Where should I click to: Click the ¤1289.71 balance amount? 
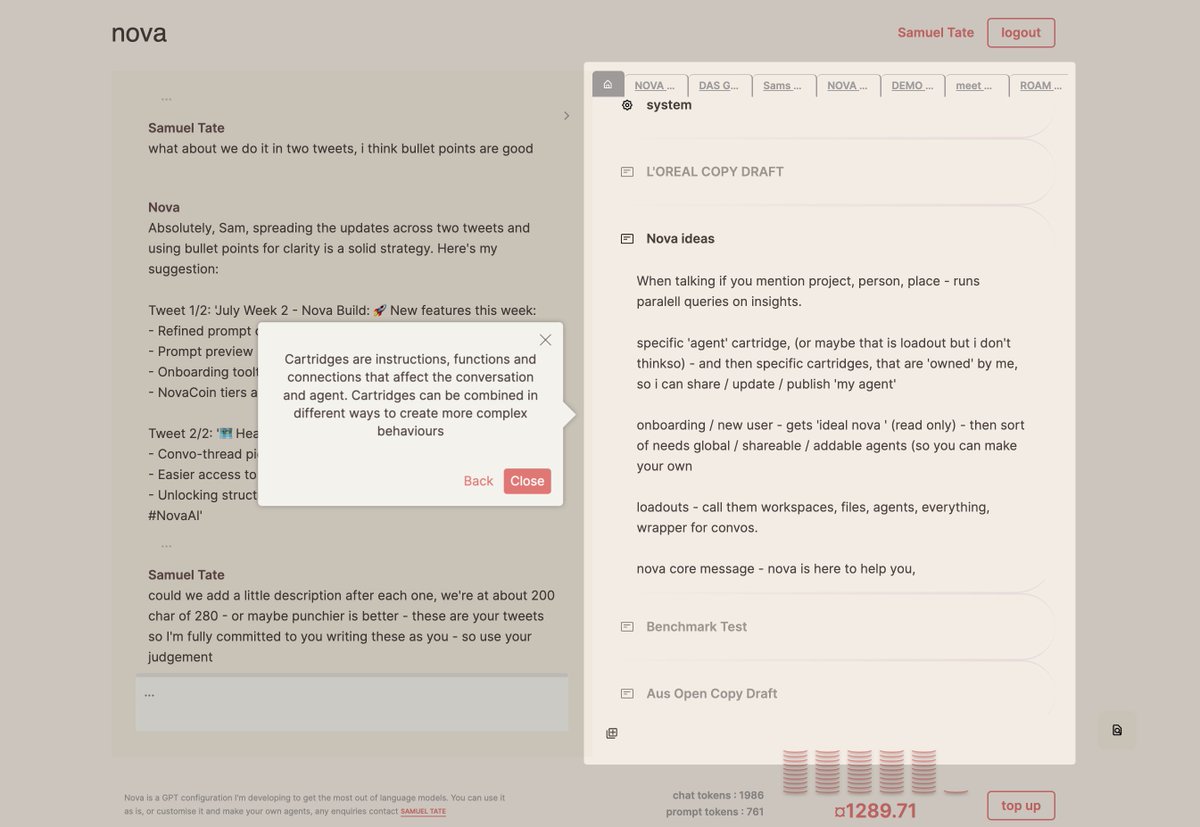pos(875,811)
